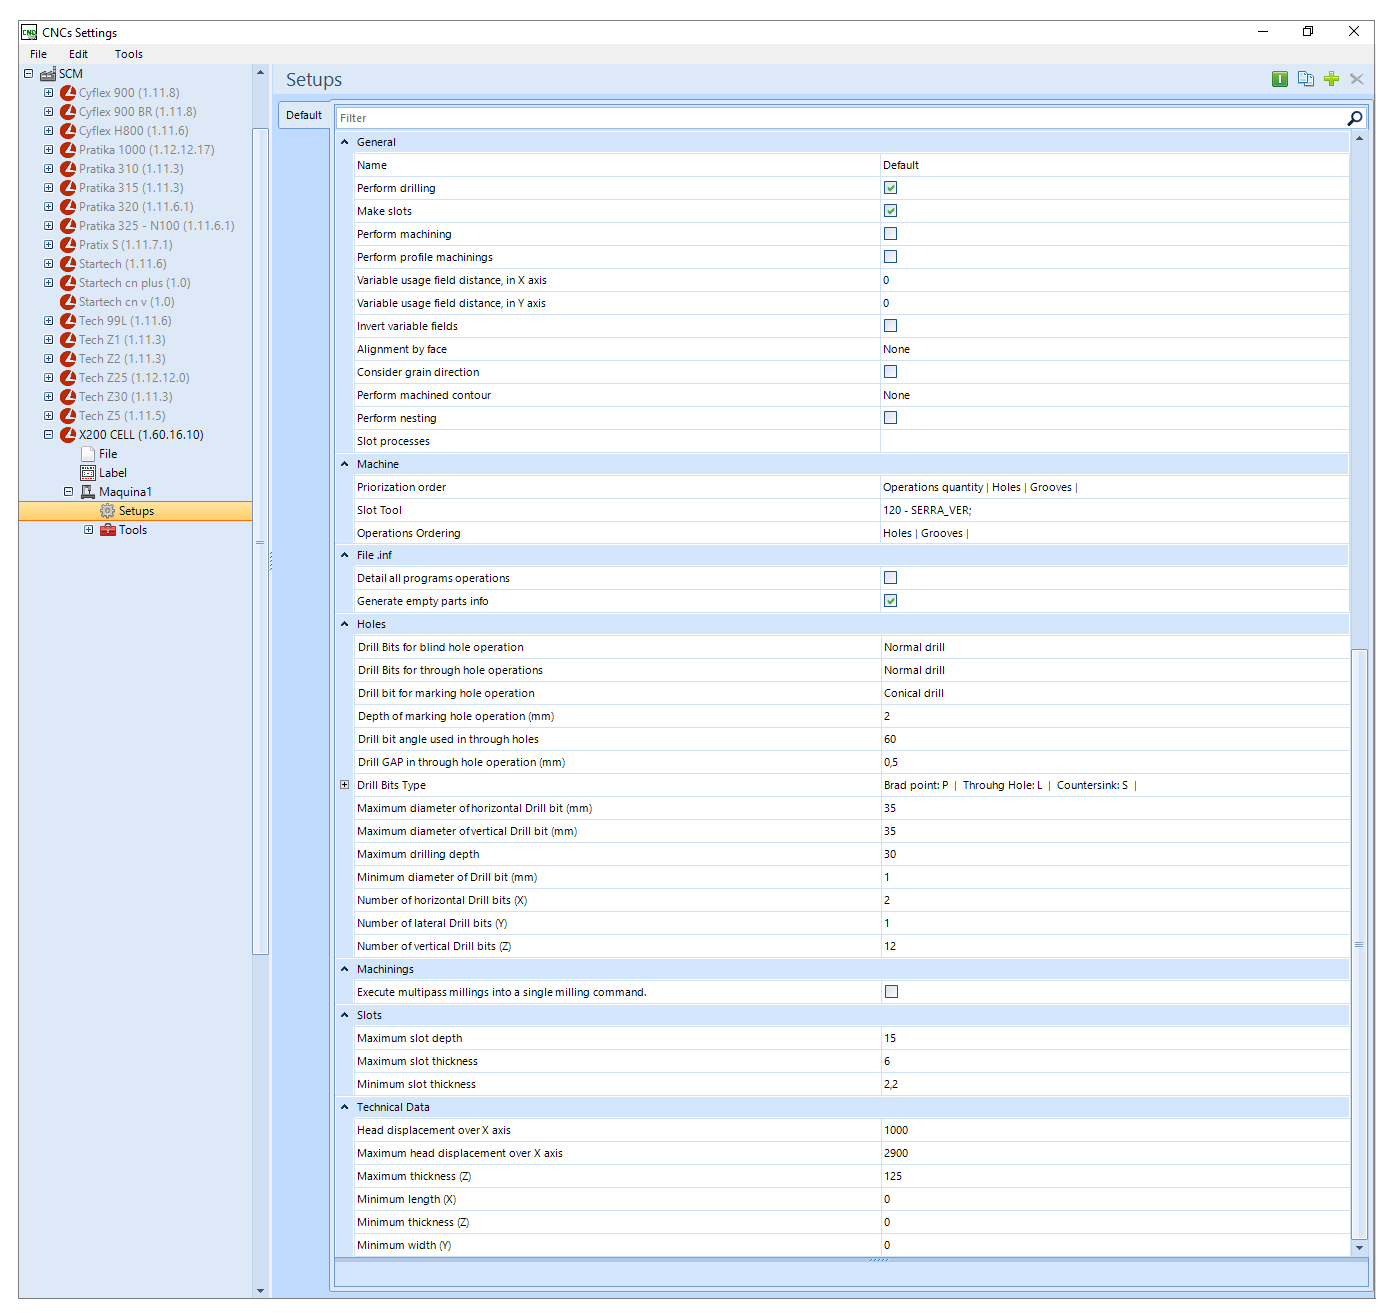Viewport: 1389px width, 1313px height.
Task: Collapse the File .inf section
Action: coord(345,555)
